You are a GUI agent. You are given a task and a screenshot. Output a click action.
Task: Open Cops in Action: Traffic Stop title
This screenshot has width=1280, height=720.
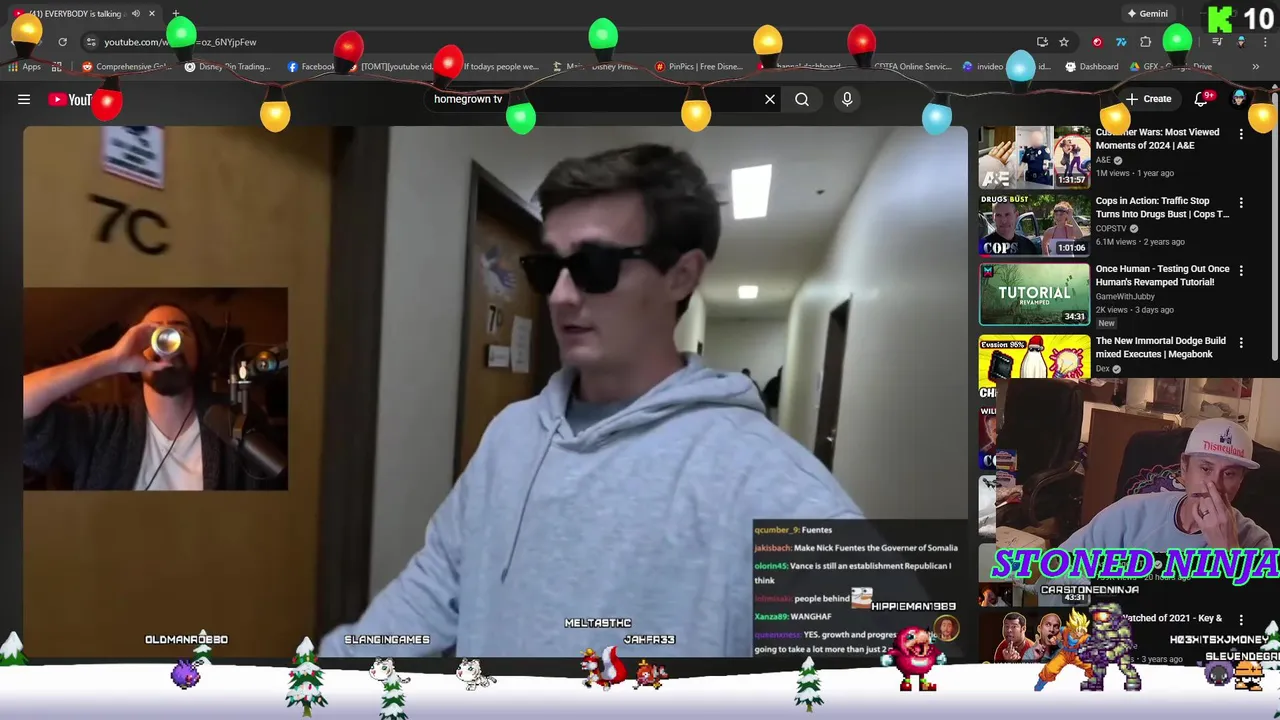(1162, 207)
